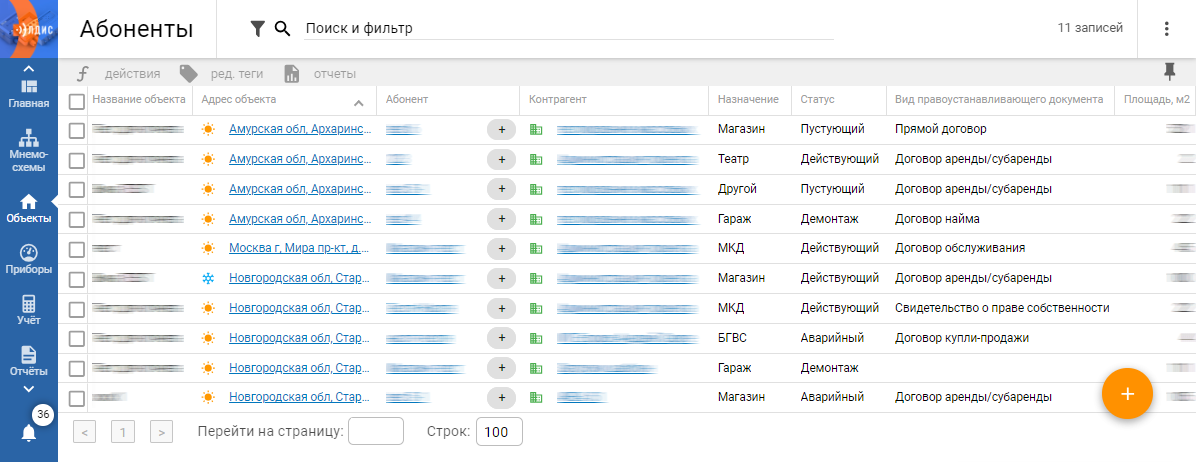Select checkbox of Договор найма row
This screenshot has width=1196, height=462.
pyautogui.click(x=76, y=220)
